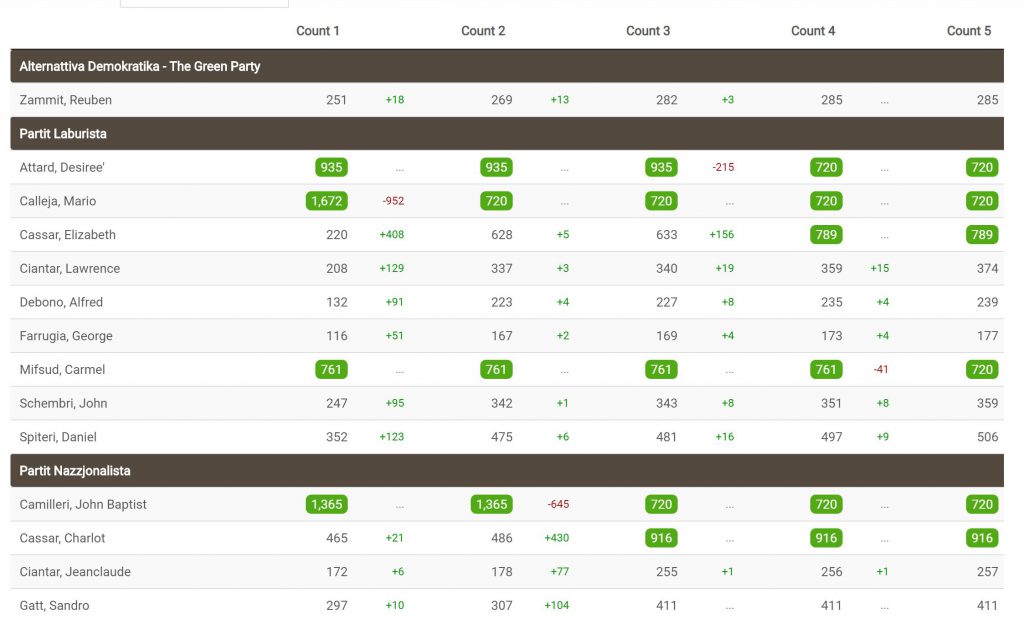Select the red "-645" transfer for Camilleri
Screen dimensions: 1024x634
point(558,505)
